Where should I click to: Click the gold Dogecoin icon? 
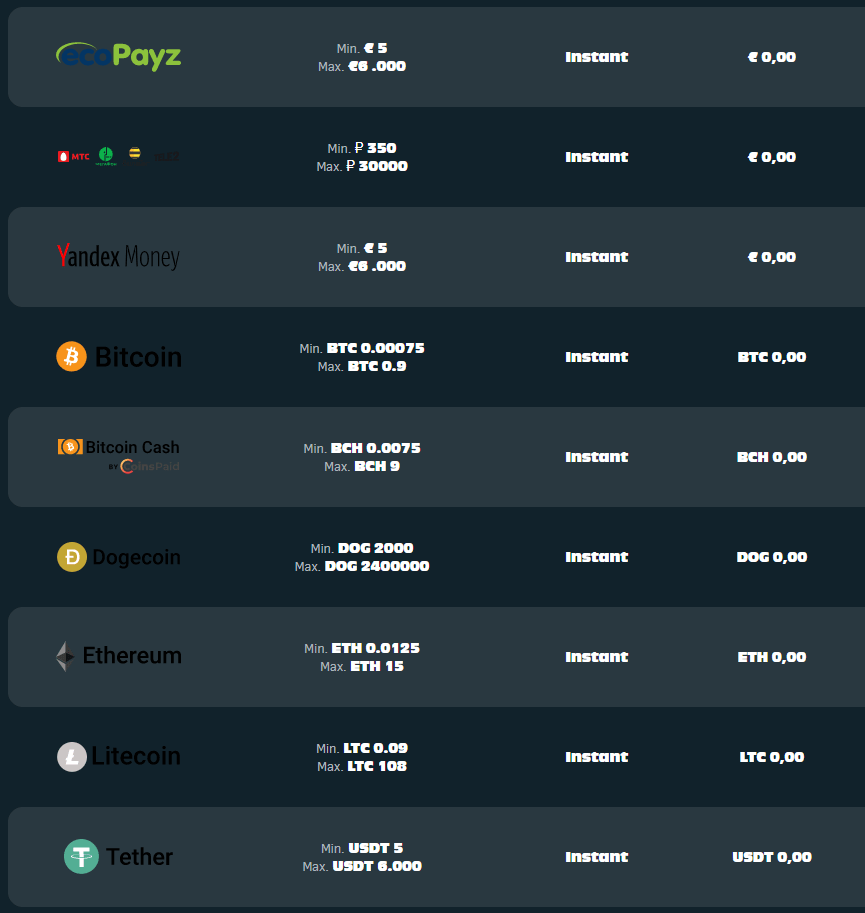[72, 557]
